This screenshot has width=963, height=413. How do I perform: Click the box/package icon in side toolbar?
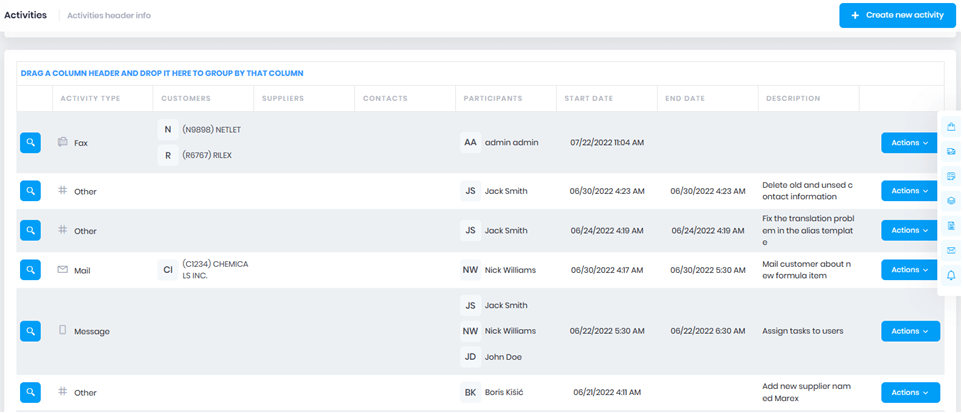click(951, 201)
